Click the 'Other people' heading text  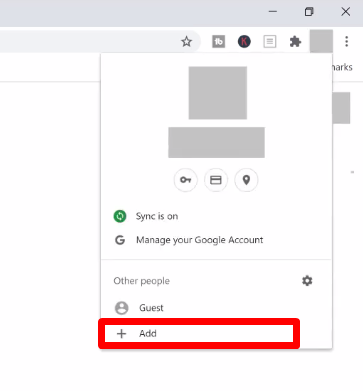[142, 281]
